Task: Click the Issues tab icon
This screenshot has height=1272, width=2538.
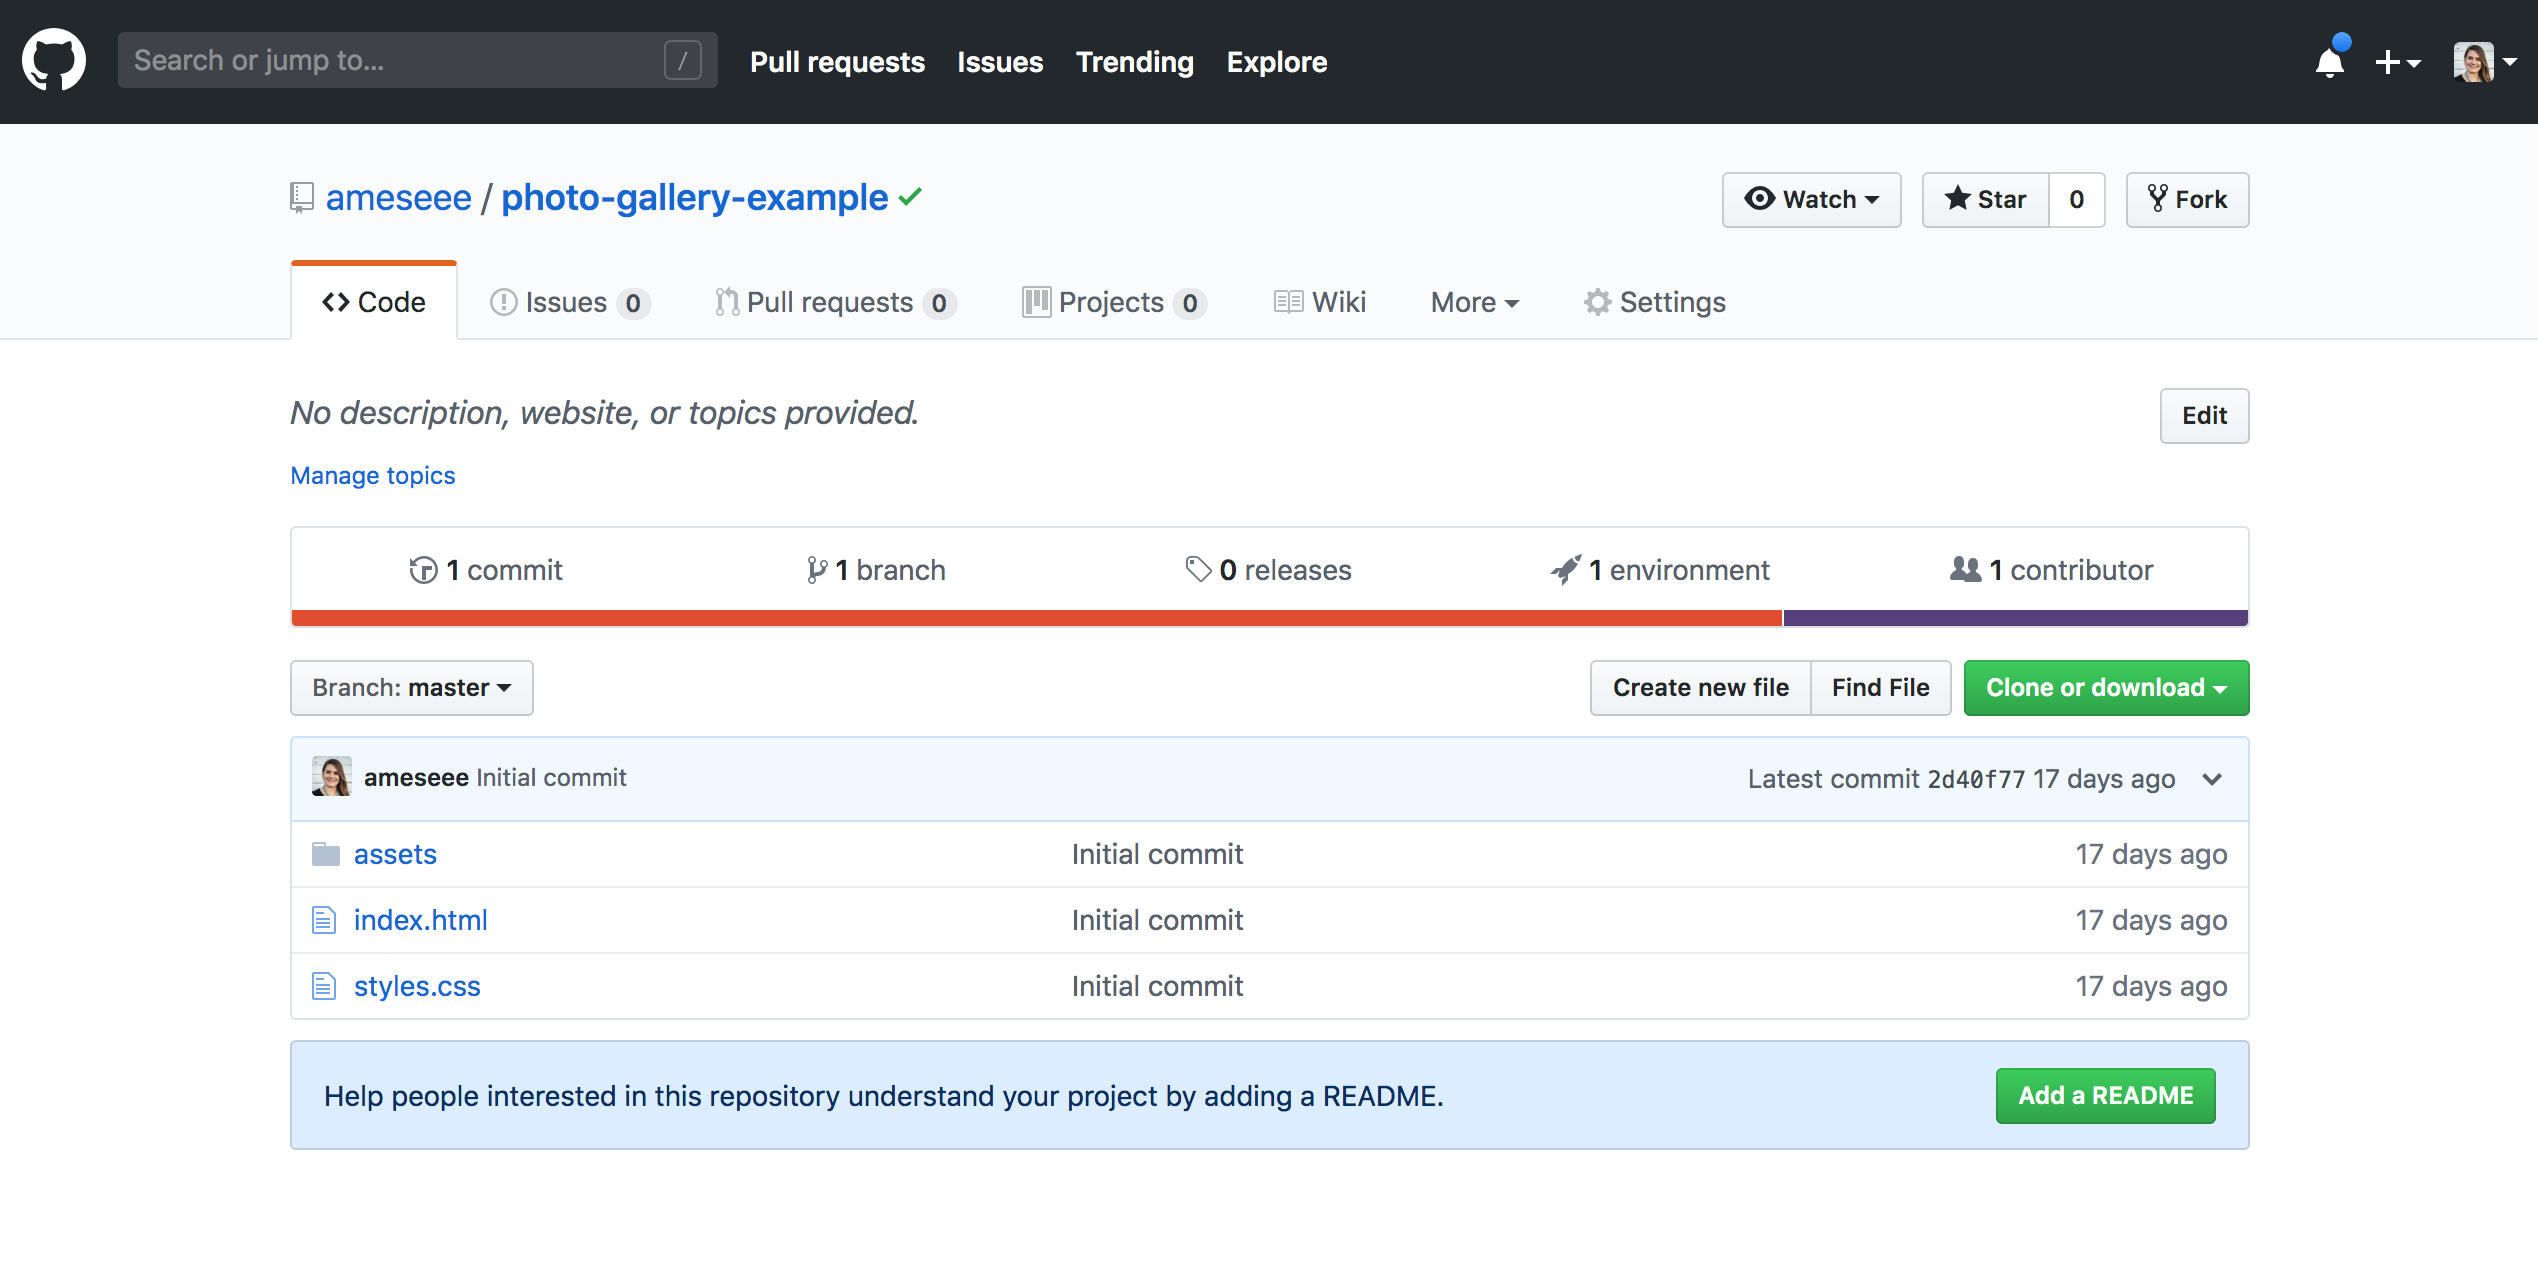Action: pos(504,302)
